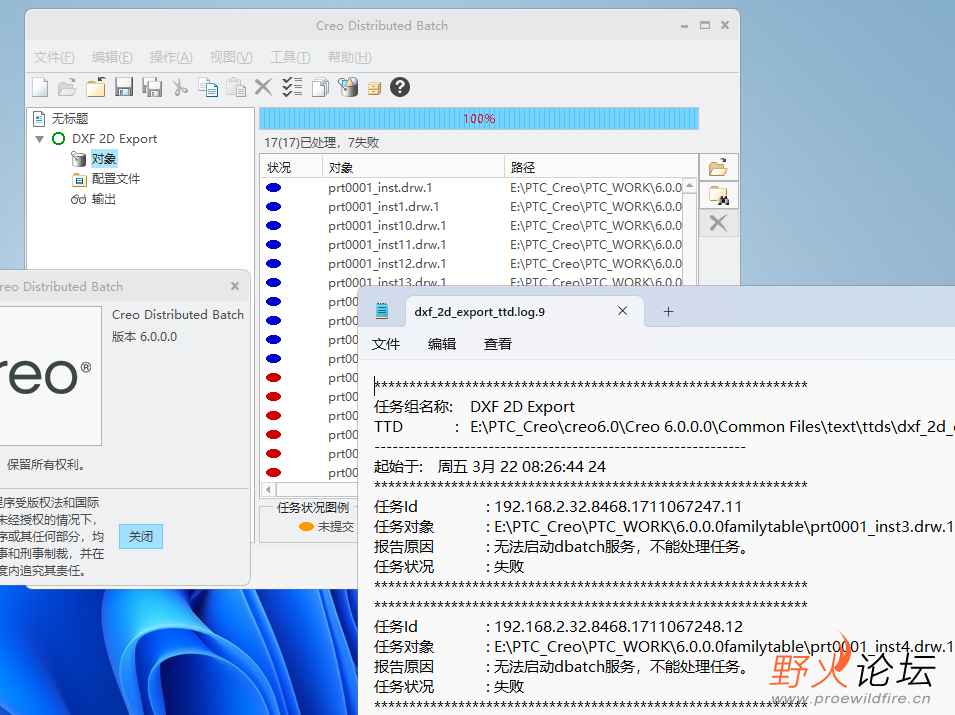The image size is (955, 715).
Task: Select row prt0001_inst1.drw.1
Action: click(x=473, y=206)
